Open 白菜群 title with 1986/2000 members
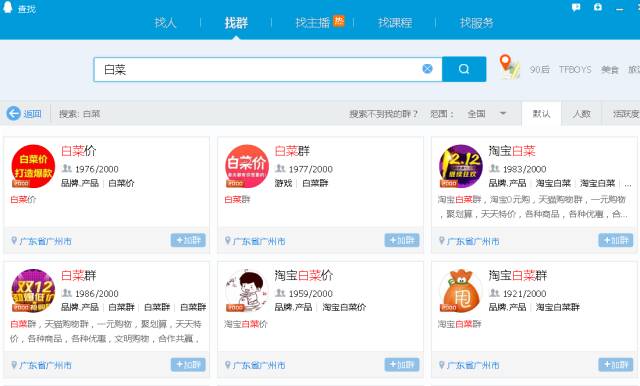Screen dimensions: 640x386 (78, 275)
